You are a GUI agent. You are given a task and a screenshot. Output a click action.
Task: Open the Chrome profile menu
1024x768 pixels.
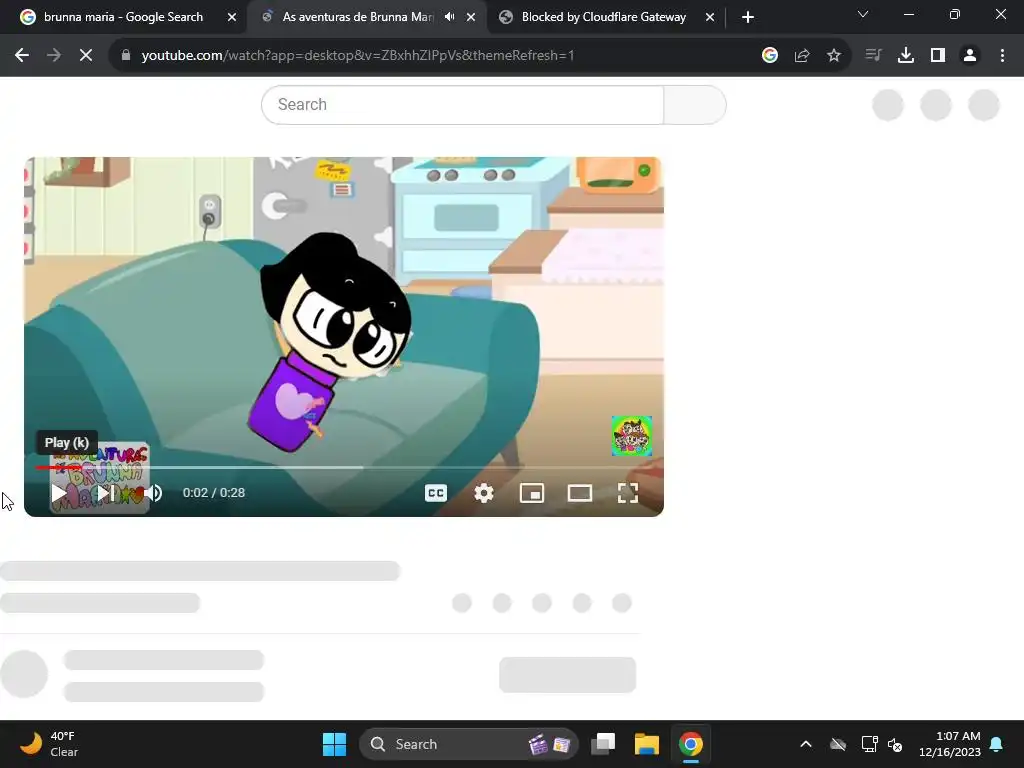coord(970,56)
